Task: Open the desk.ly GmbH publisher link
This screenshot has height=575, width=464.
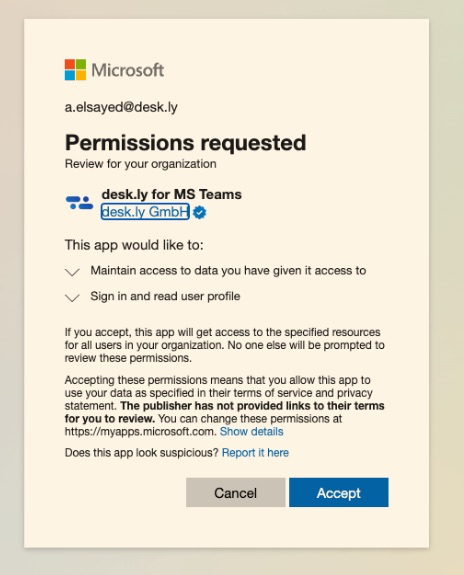Action: [145, 212]
